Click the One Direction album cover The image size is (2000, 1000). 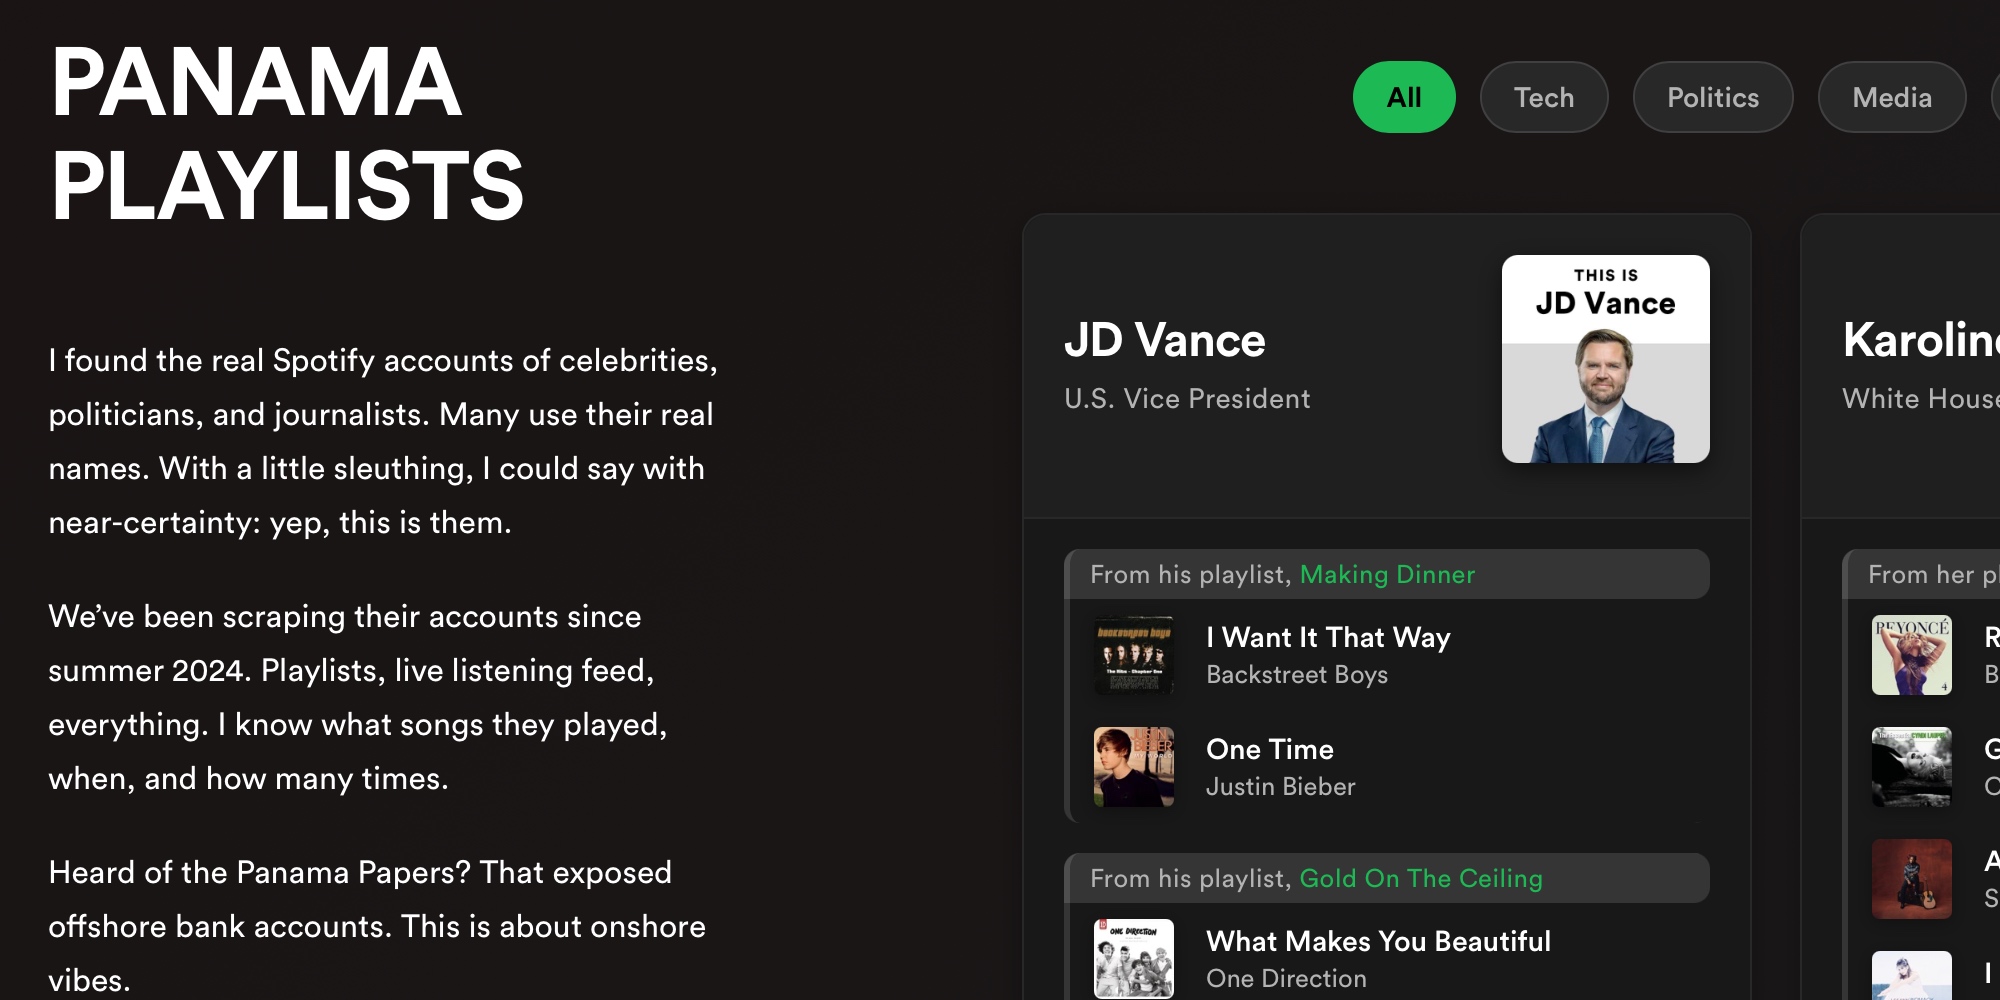[1135, 958]
